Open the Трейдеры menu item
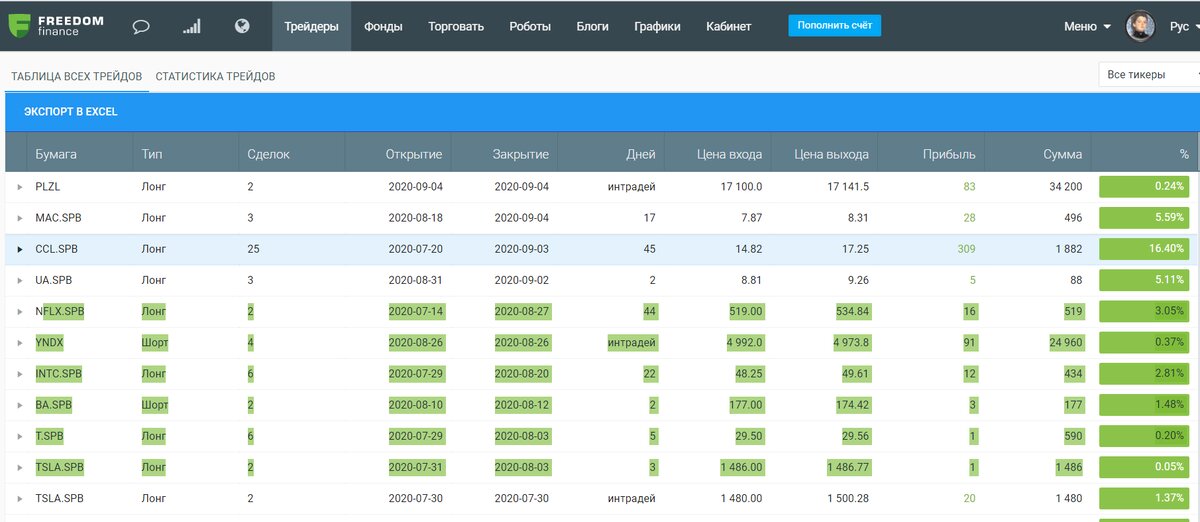Screen dimensions: 1200x522 point(311,27)
